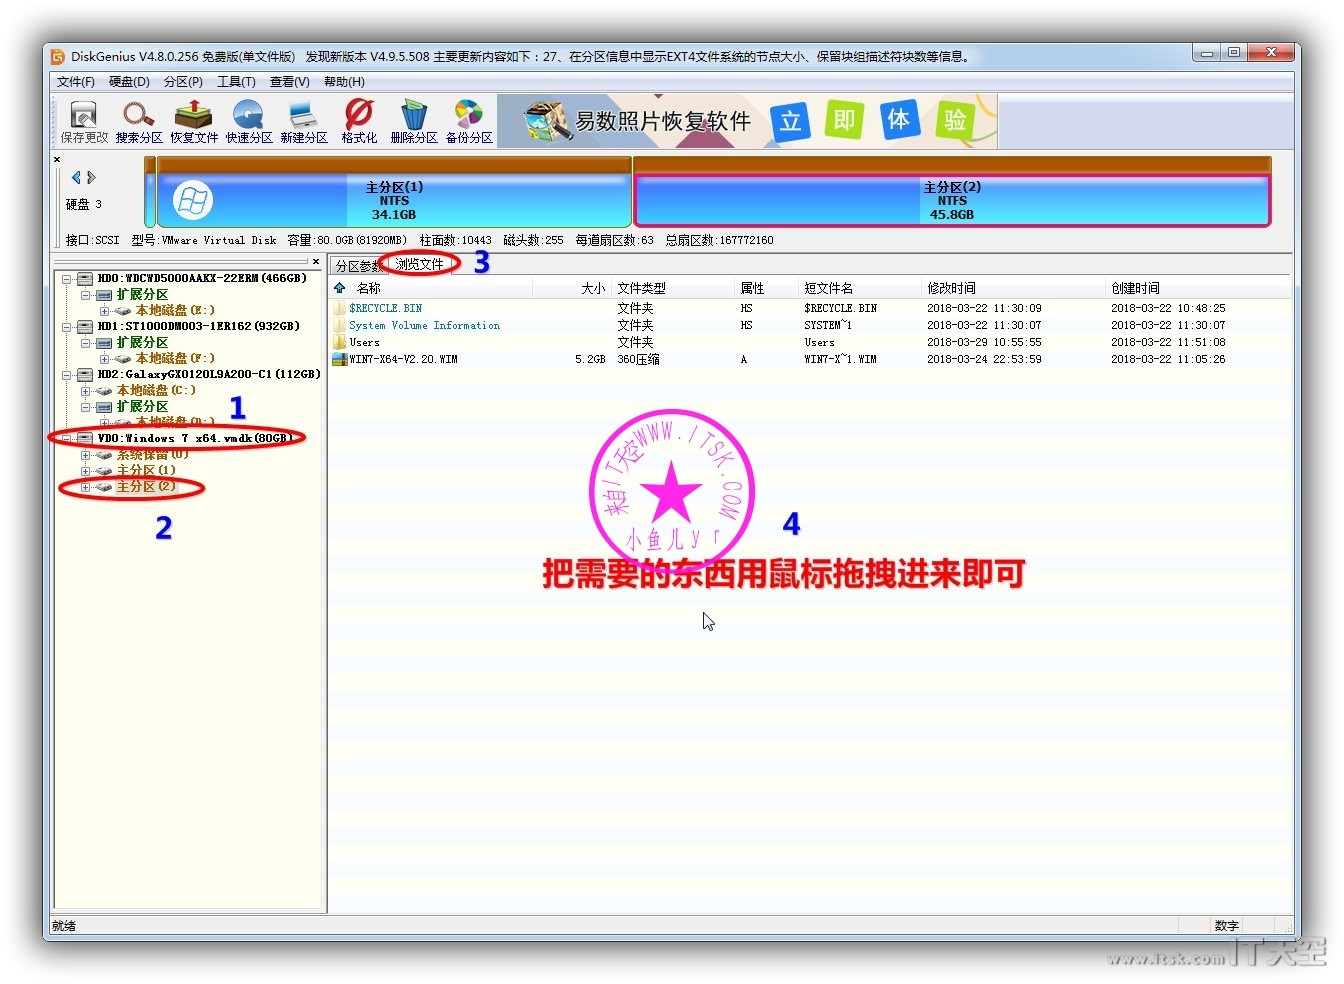Screen dimensions: 1344x984
Task: Sort files by the 修改时间 column header
Action: (x=951, y=288)
